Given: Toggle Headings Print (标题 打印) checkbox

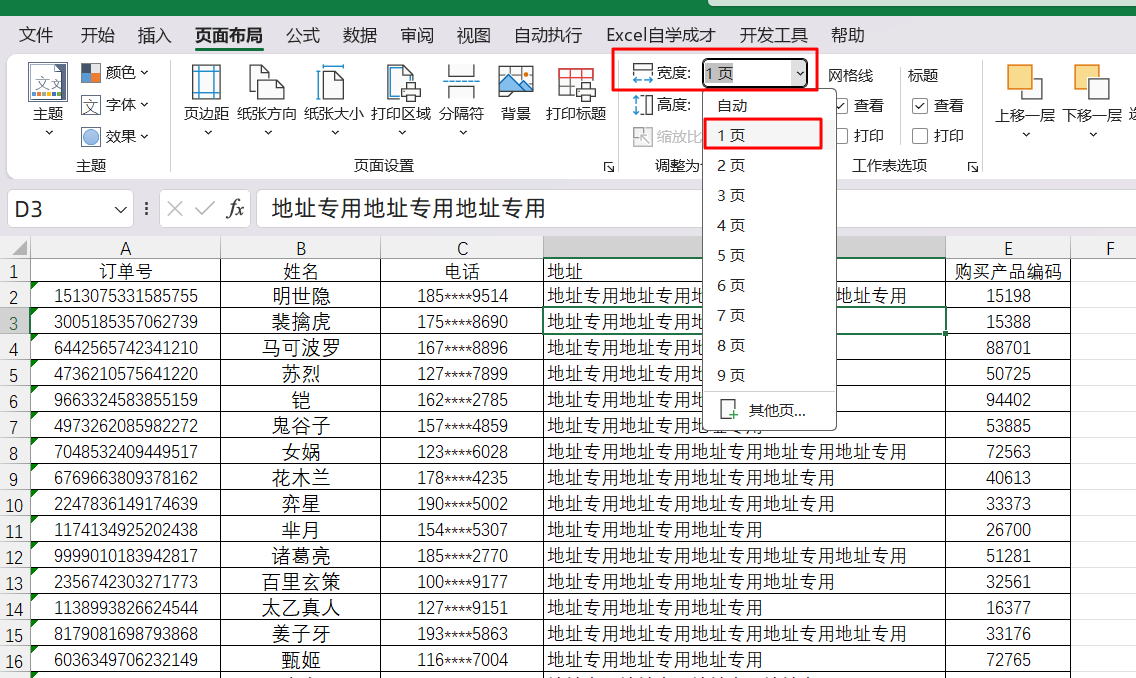Looking at the screenshot, I should coord(919,135).
